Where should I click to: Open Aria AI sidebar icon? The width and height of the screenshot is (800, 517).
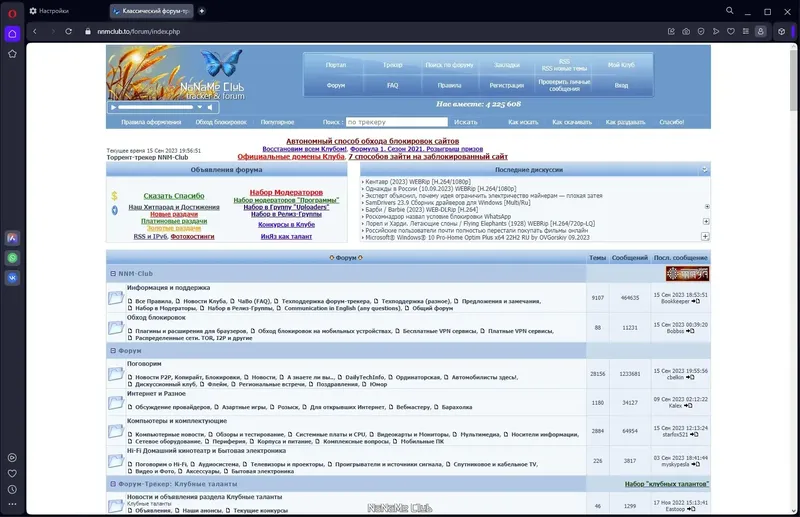12,238
